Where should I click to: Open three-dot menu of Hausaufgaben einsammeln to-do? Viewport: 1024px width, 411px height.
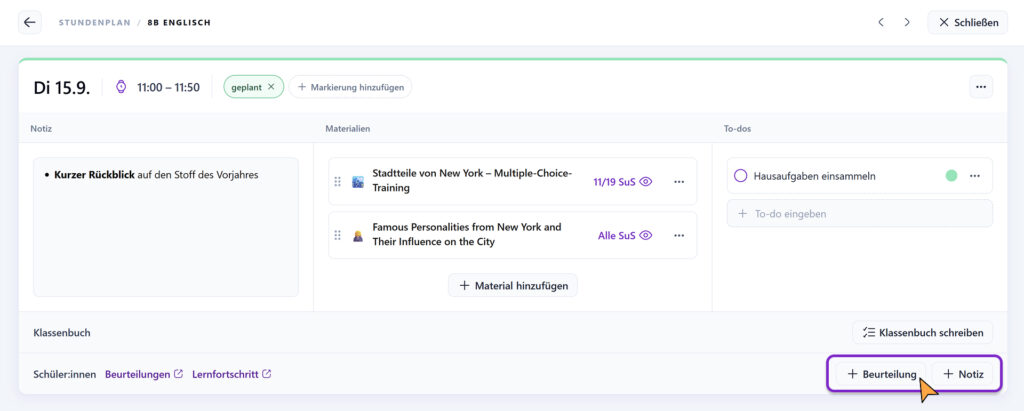[x=975, y=176]
